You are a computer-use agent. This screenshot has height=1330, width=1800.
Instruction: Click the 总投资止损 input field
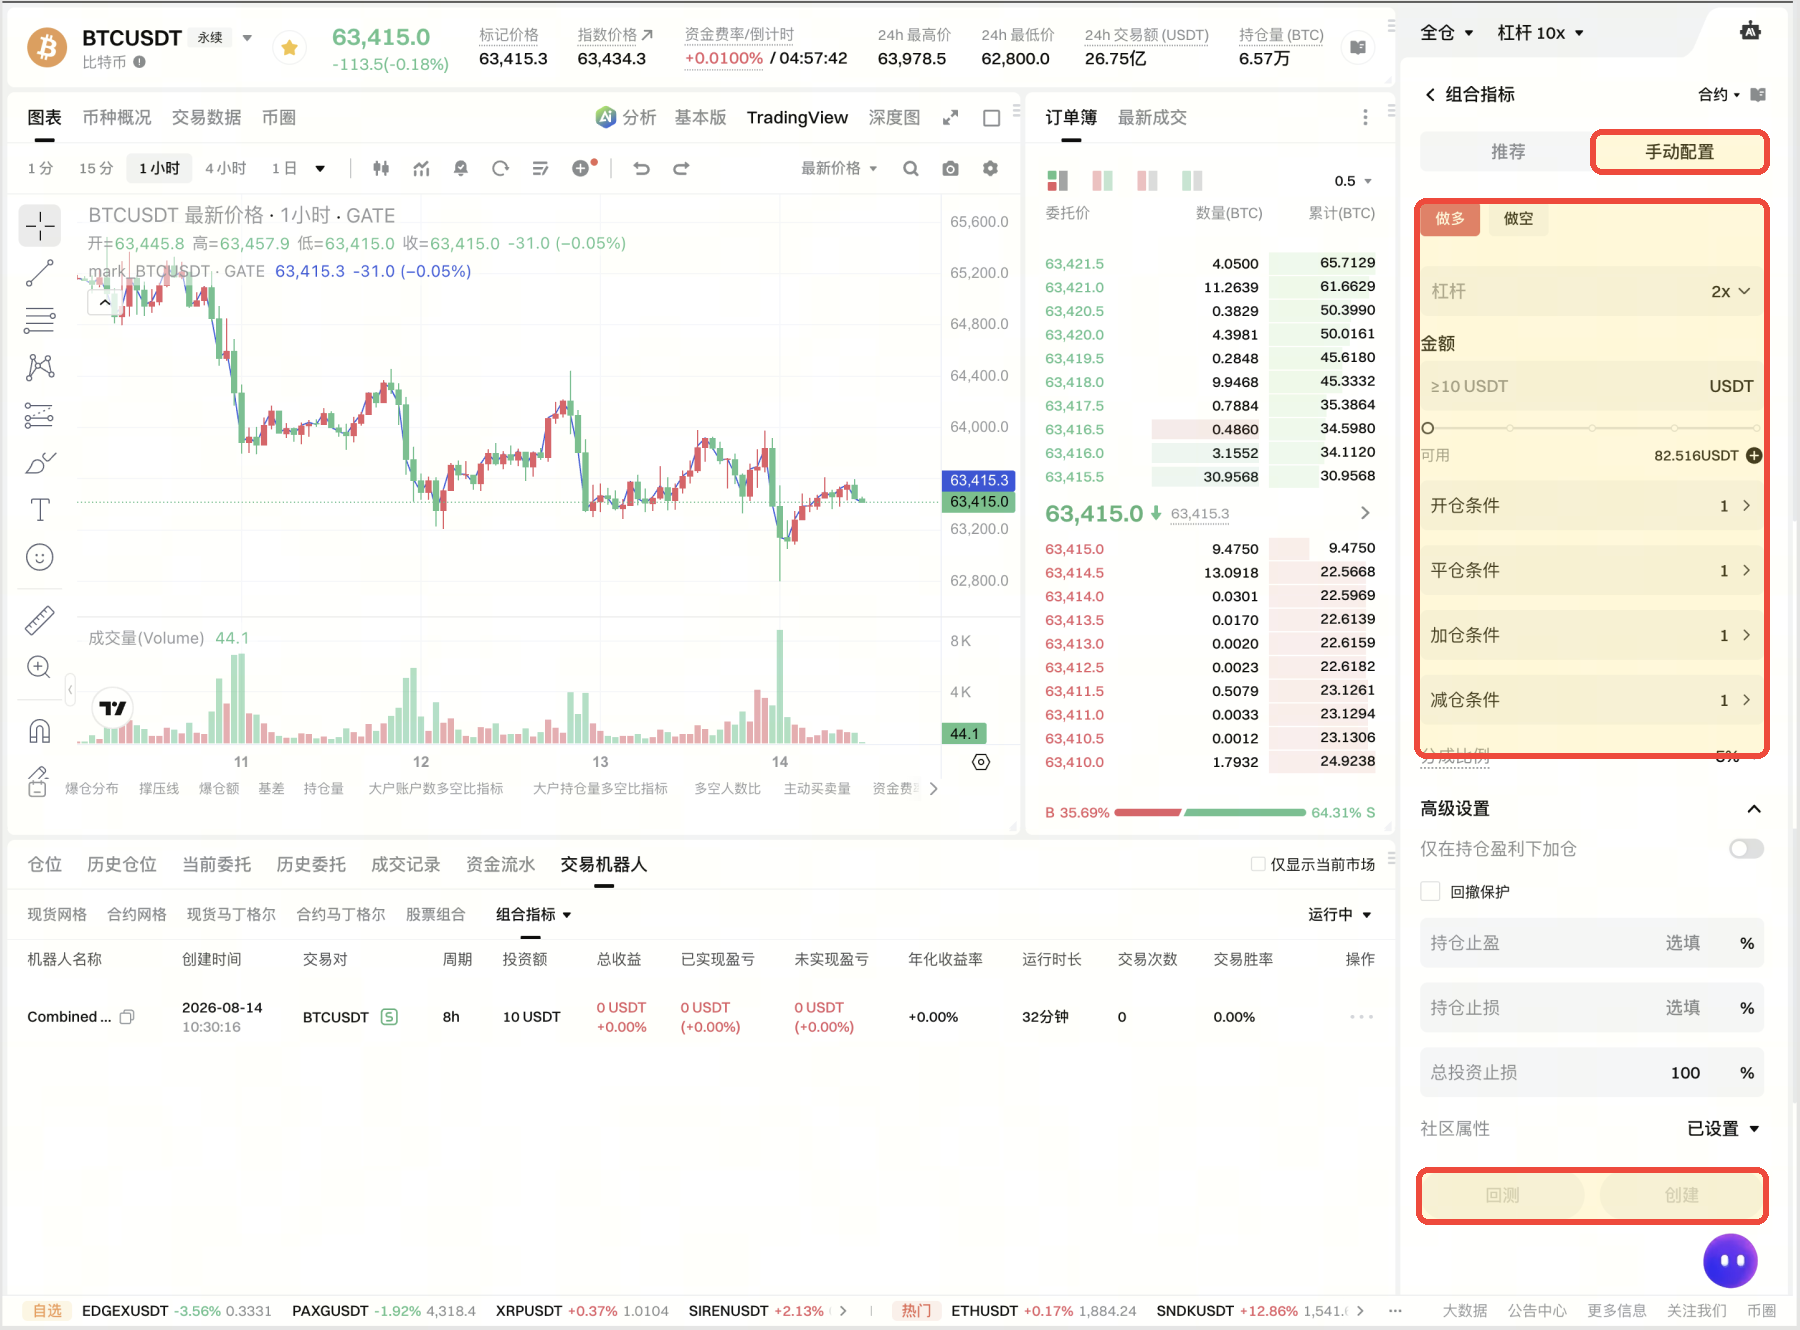tap(1591, 1073)
